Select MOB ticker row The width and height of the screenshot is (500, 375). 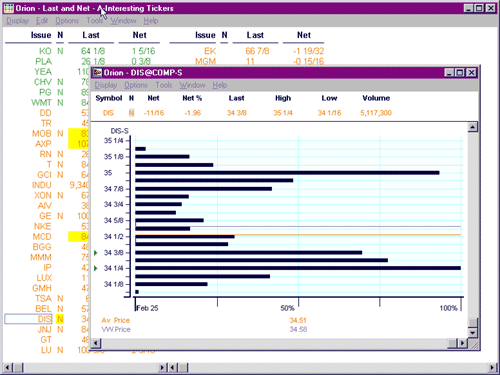pos(42,134)
